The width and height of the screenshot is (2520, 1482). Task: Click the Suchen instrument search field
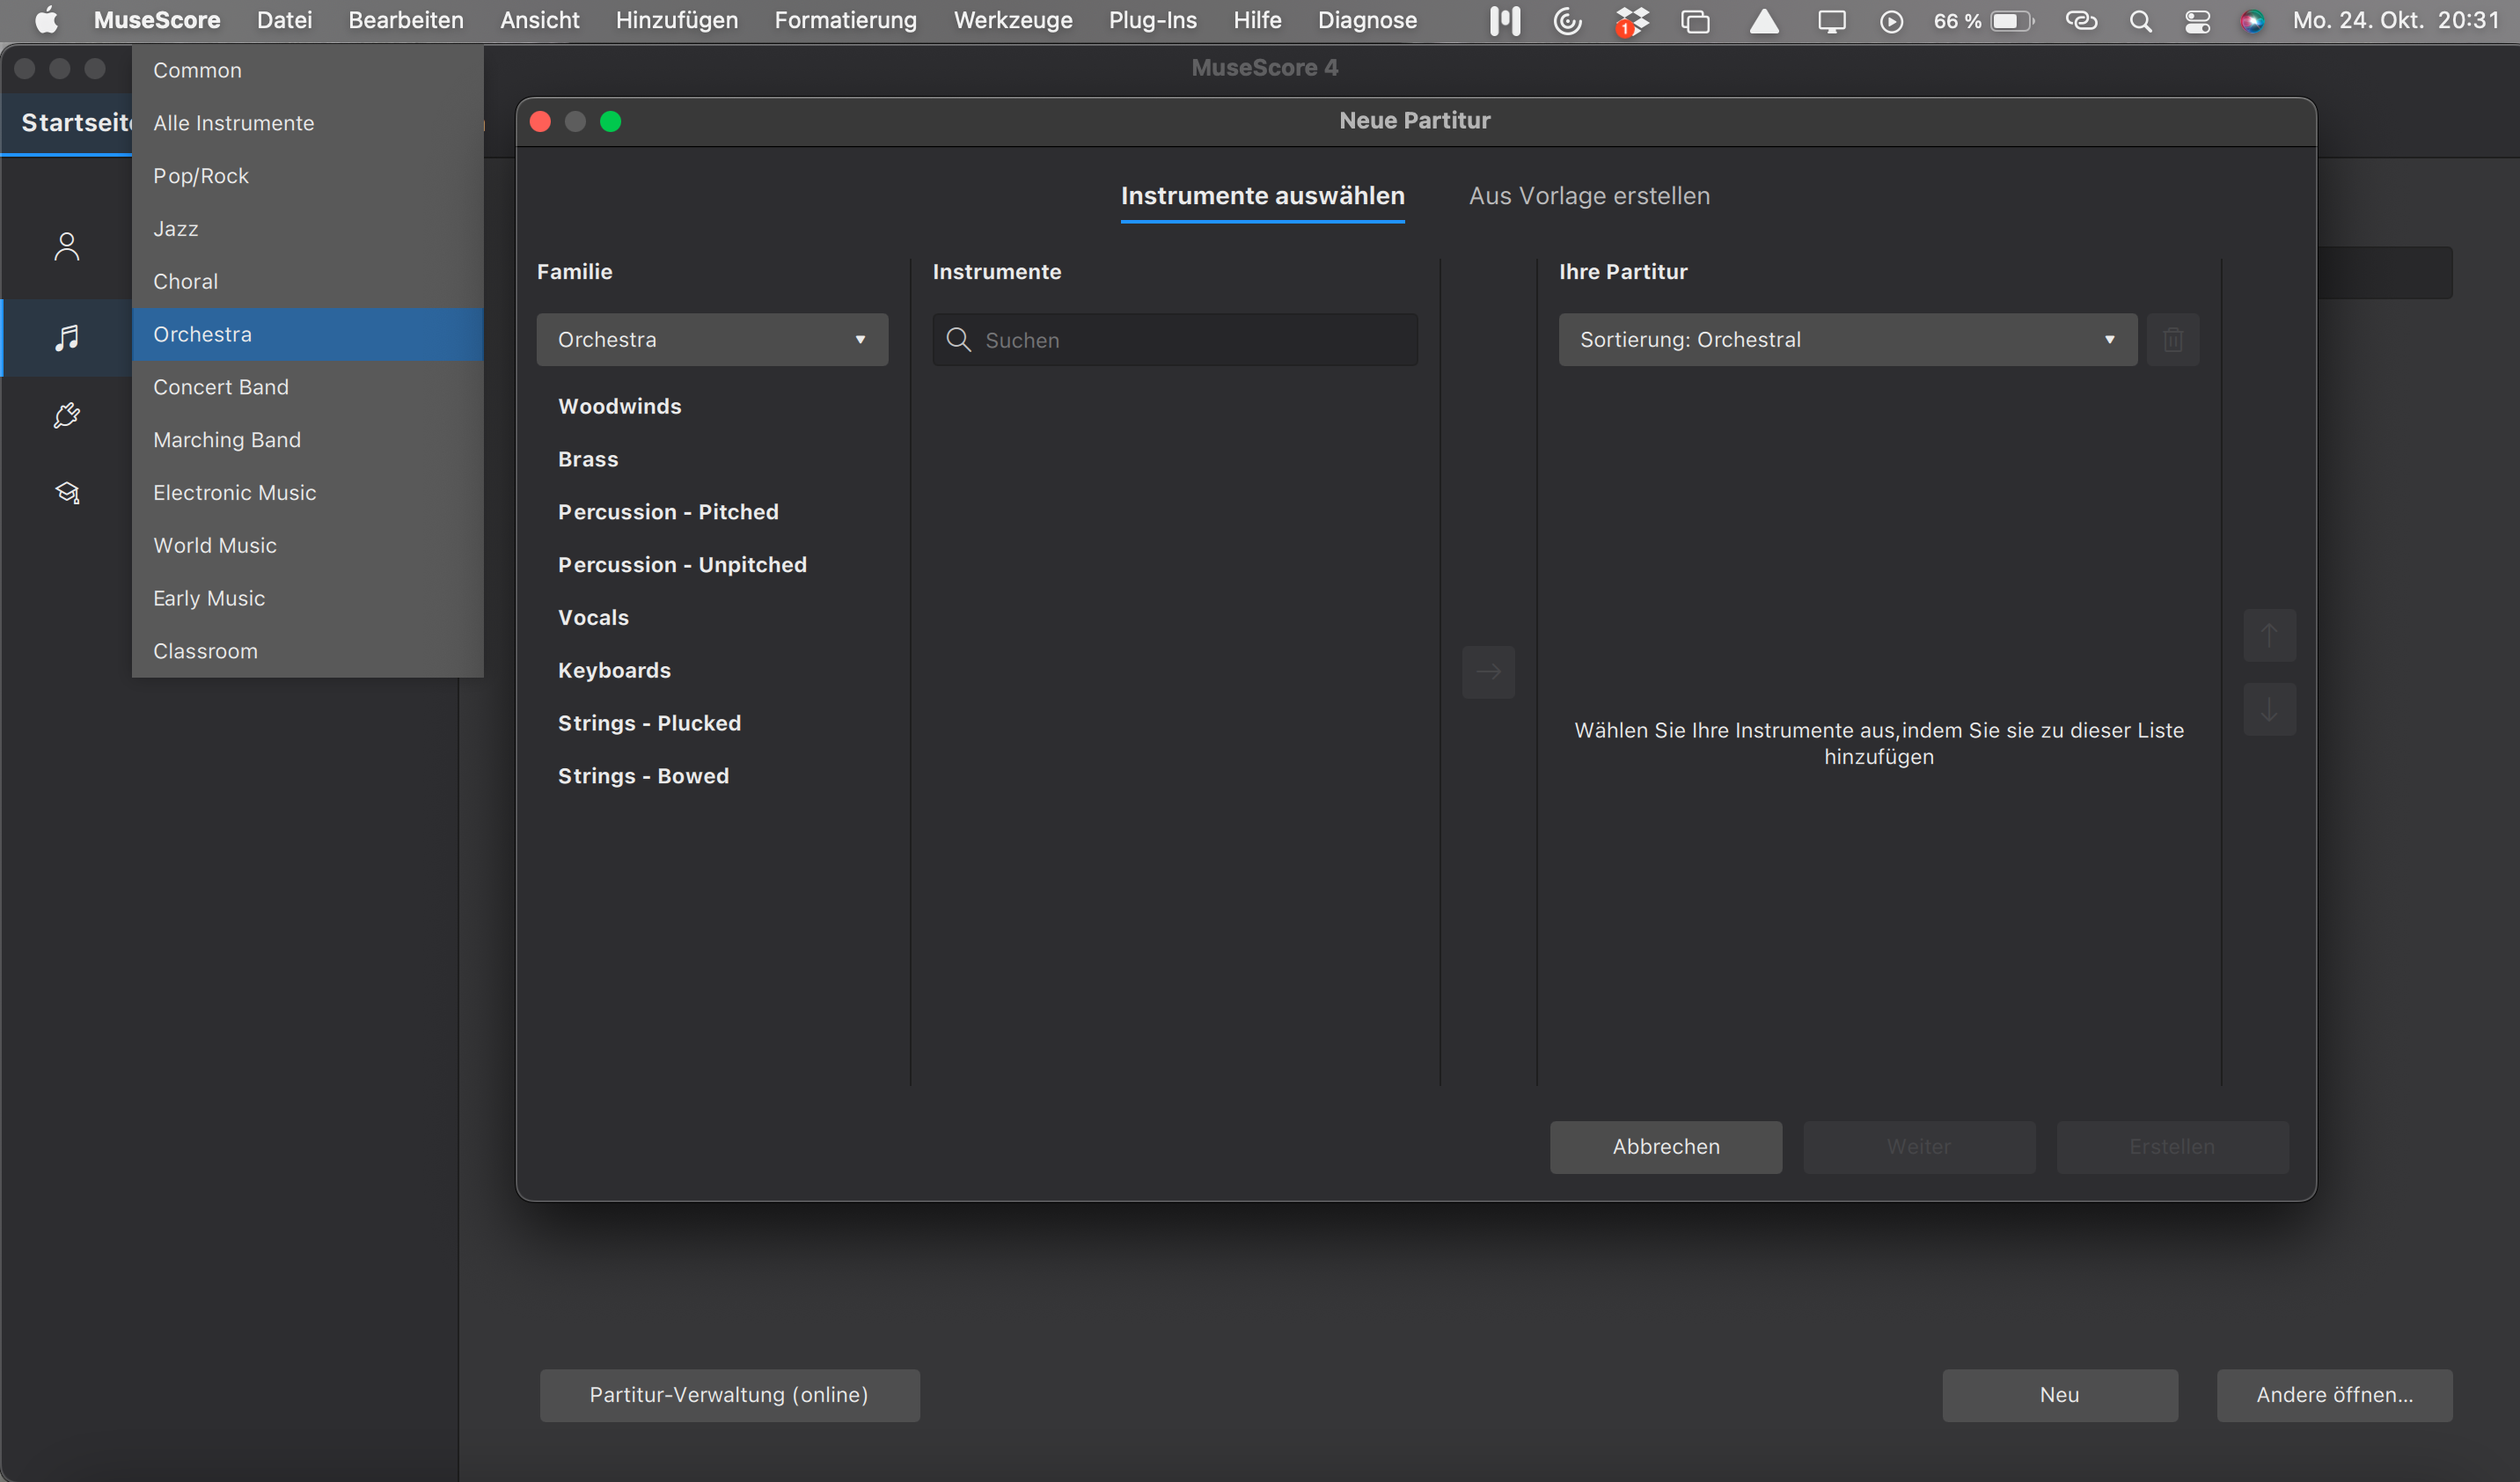coord(1175,340)
